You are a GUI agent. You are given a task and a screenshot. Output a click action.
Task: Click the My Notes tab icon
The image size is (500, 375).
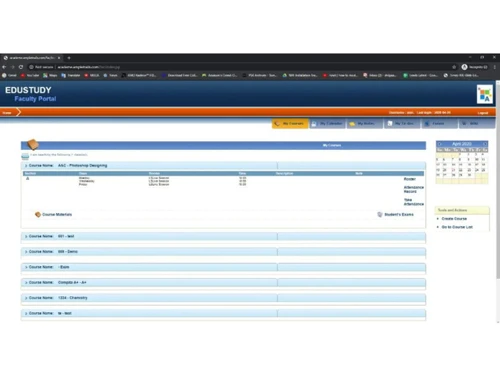352,124
